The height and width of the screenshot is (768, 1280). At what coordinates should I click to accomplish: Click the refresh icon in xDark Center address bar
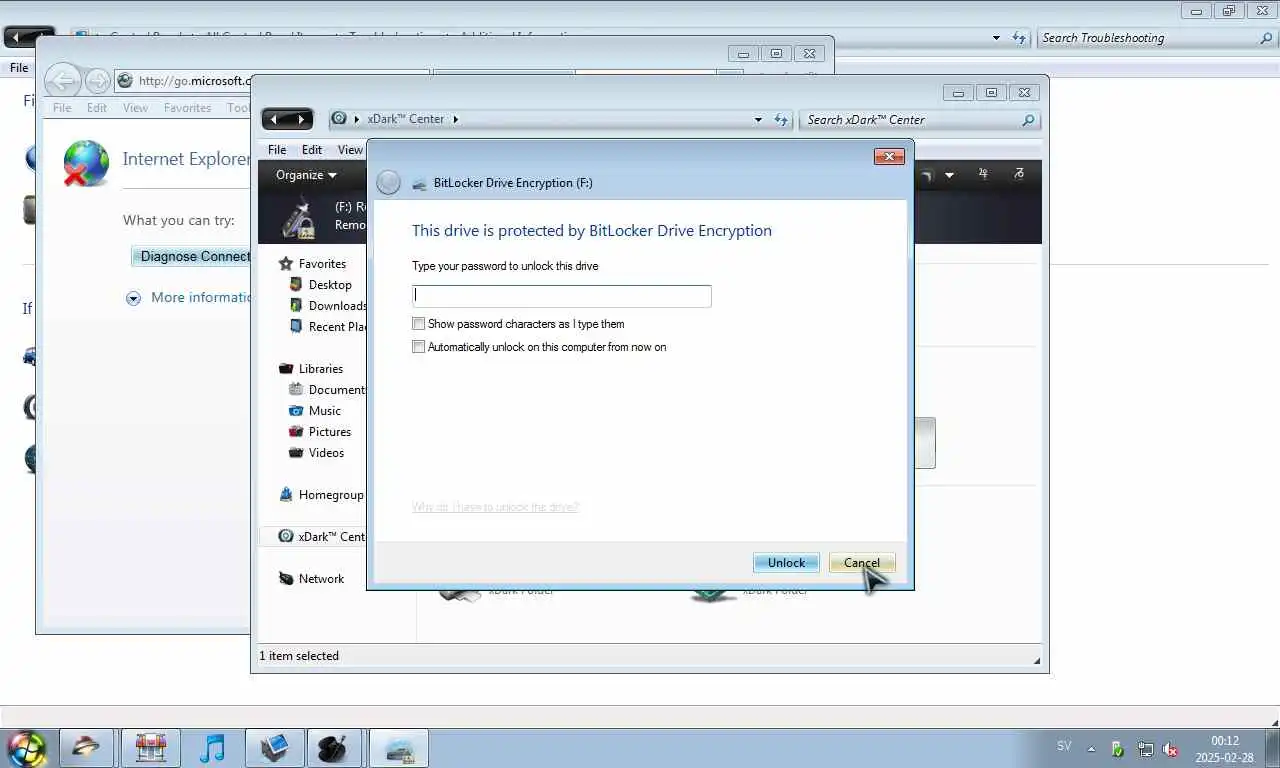[x=782, y=120]
